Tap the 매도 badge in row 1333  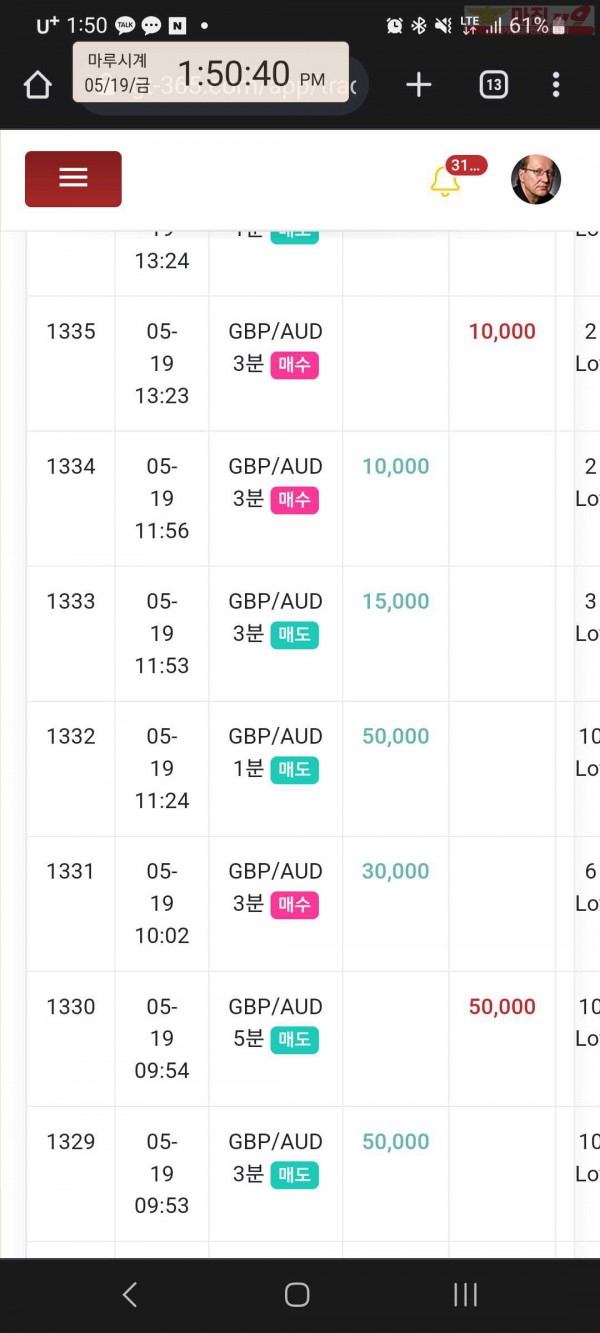pyautogui.click(x=294, y=635)
